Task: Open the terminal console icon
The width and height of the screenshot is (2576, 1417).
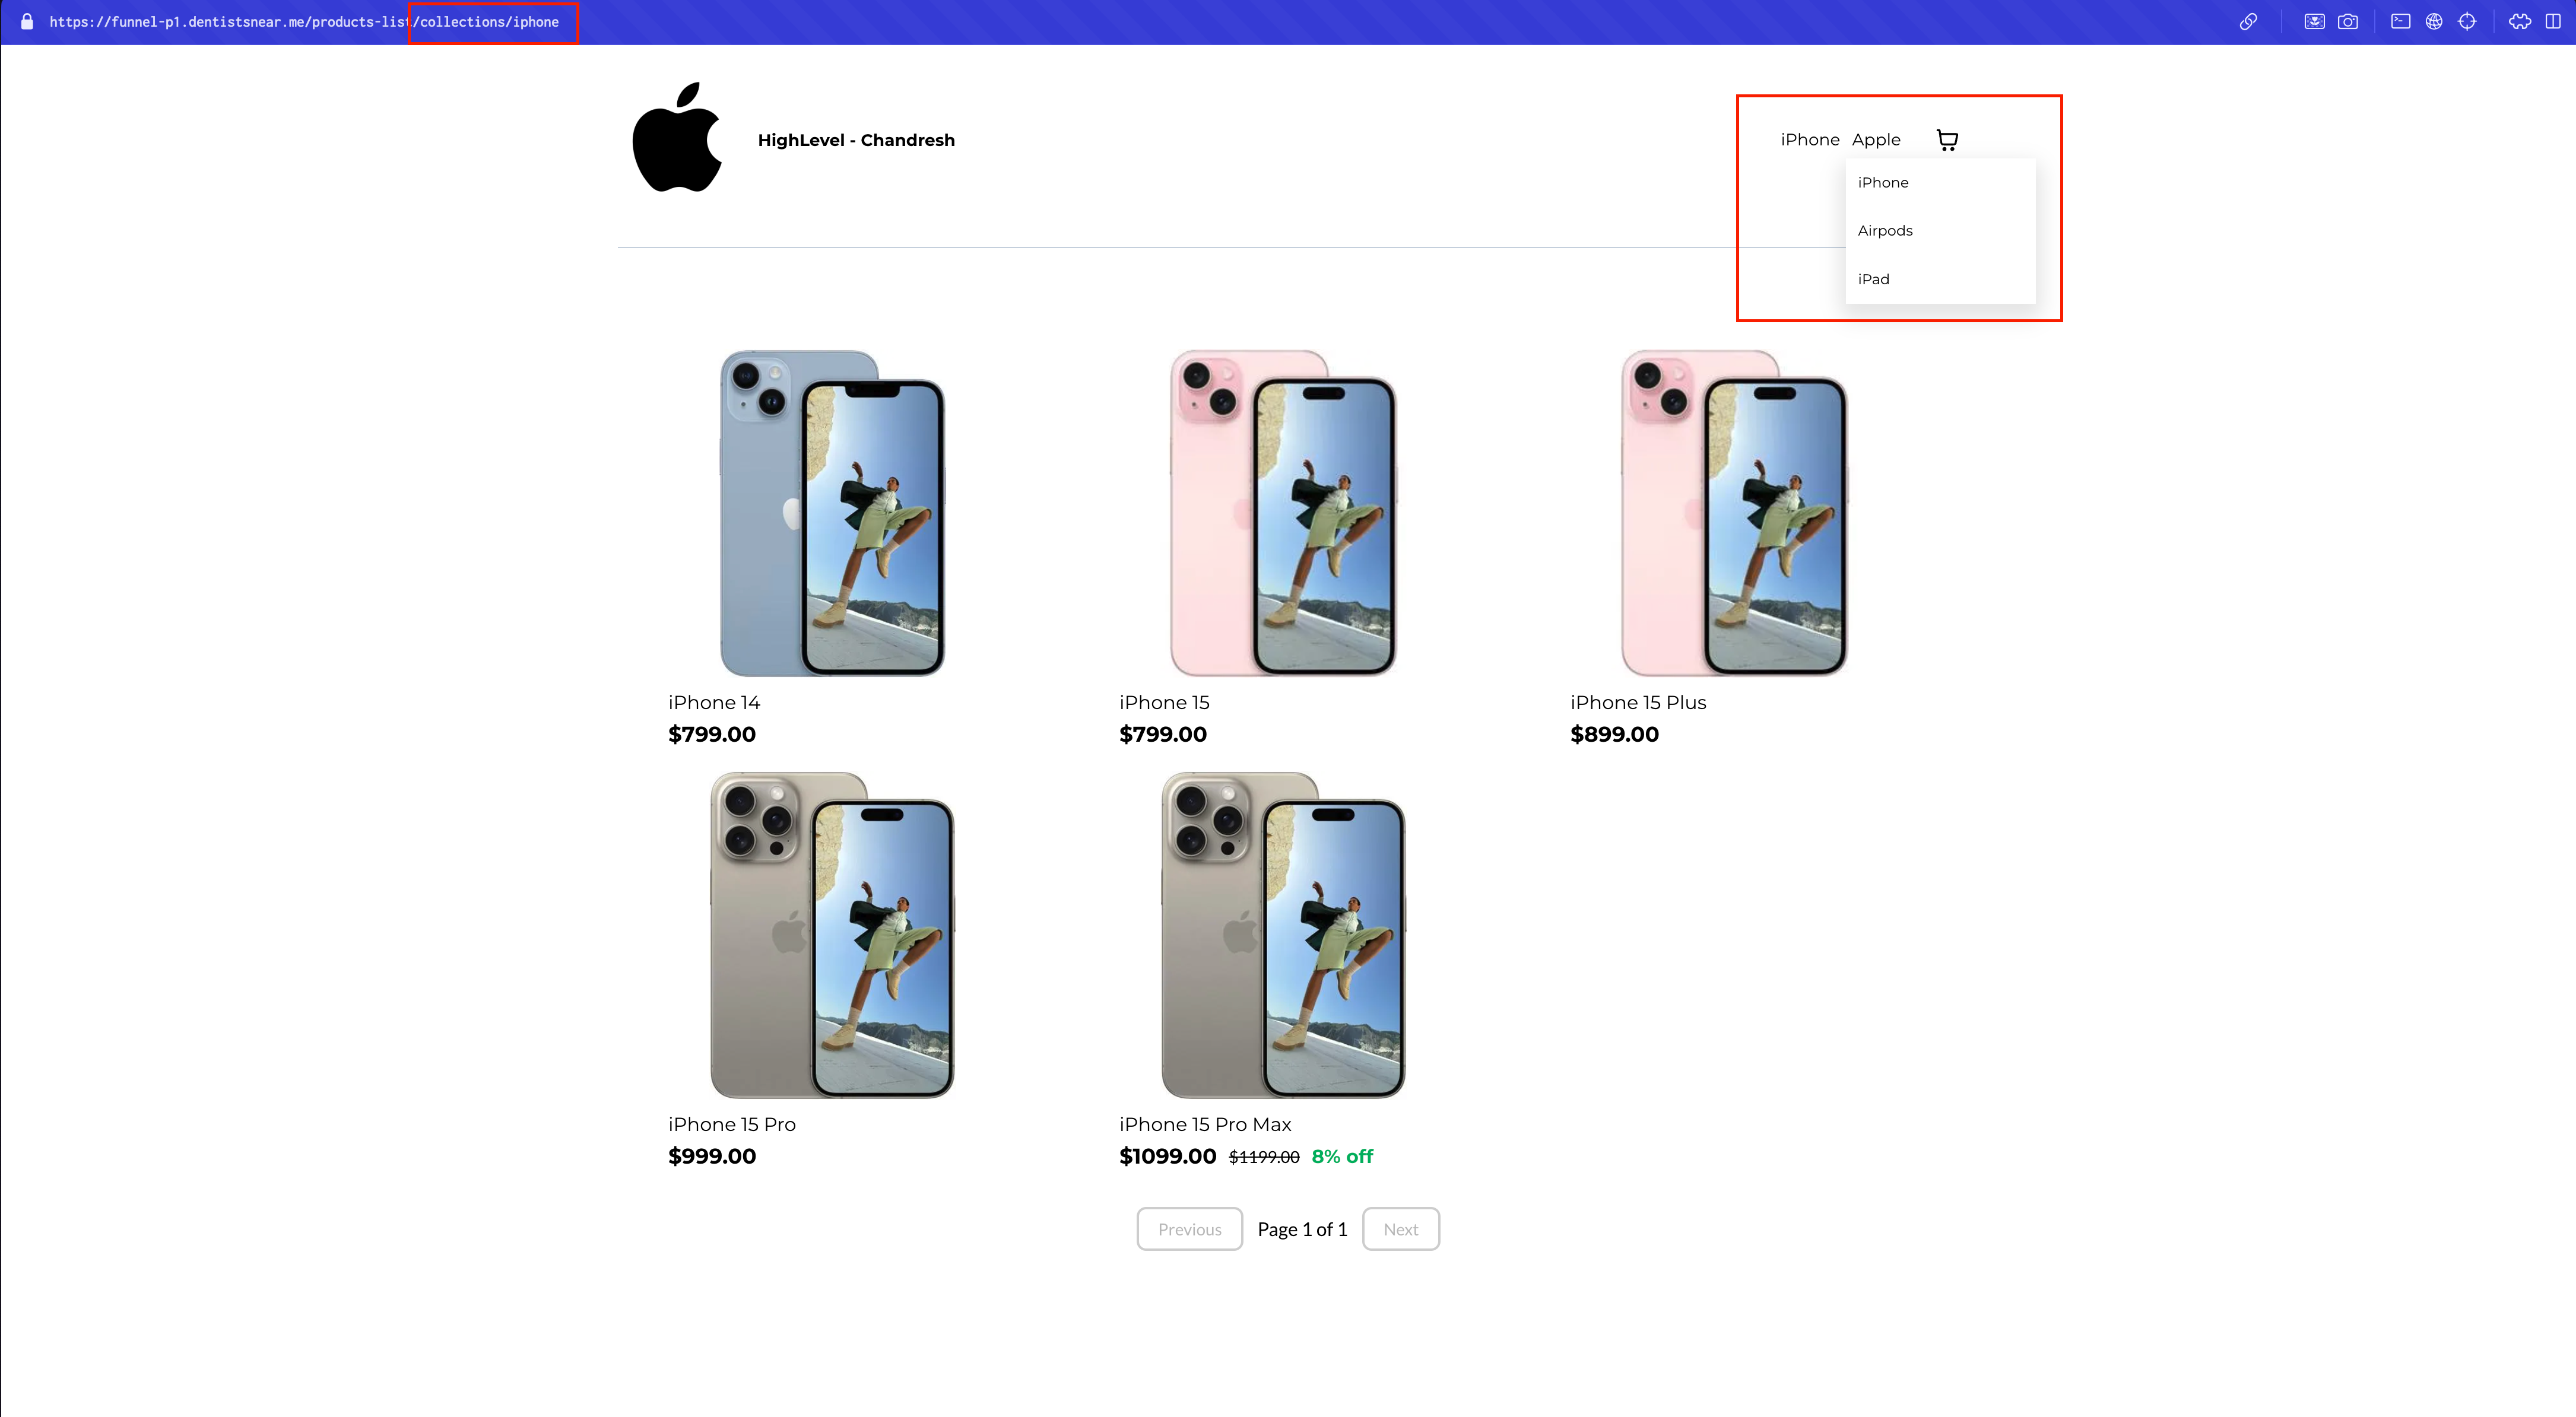Action: pos(2400,21)
